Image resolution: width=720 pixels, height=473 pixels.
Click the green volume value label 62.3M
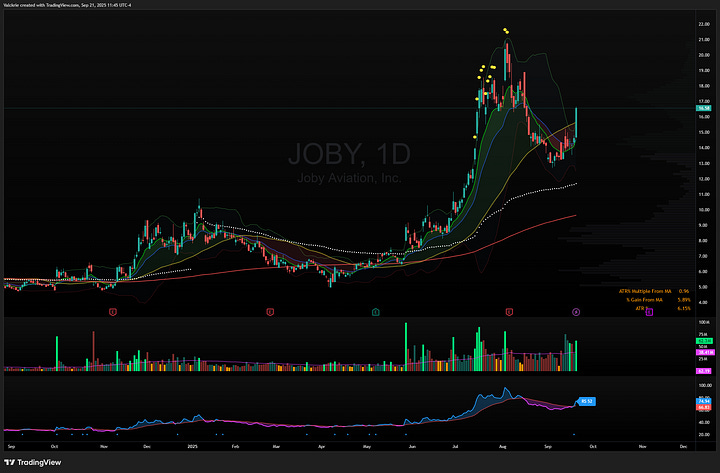704,341
